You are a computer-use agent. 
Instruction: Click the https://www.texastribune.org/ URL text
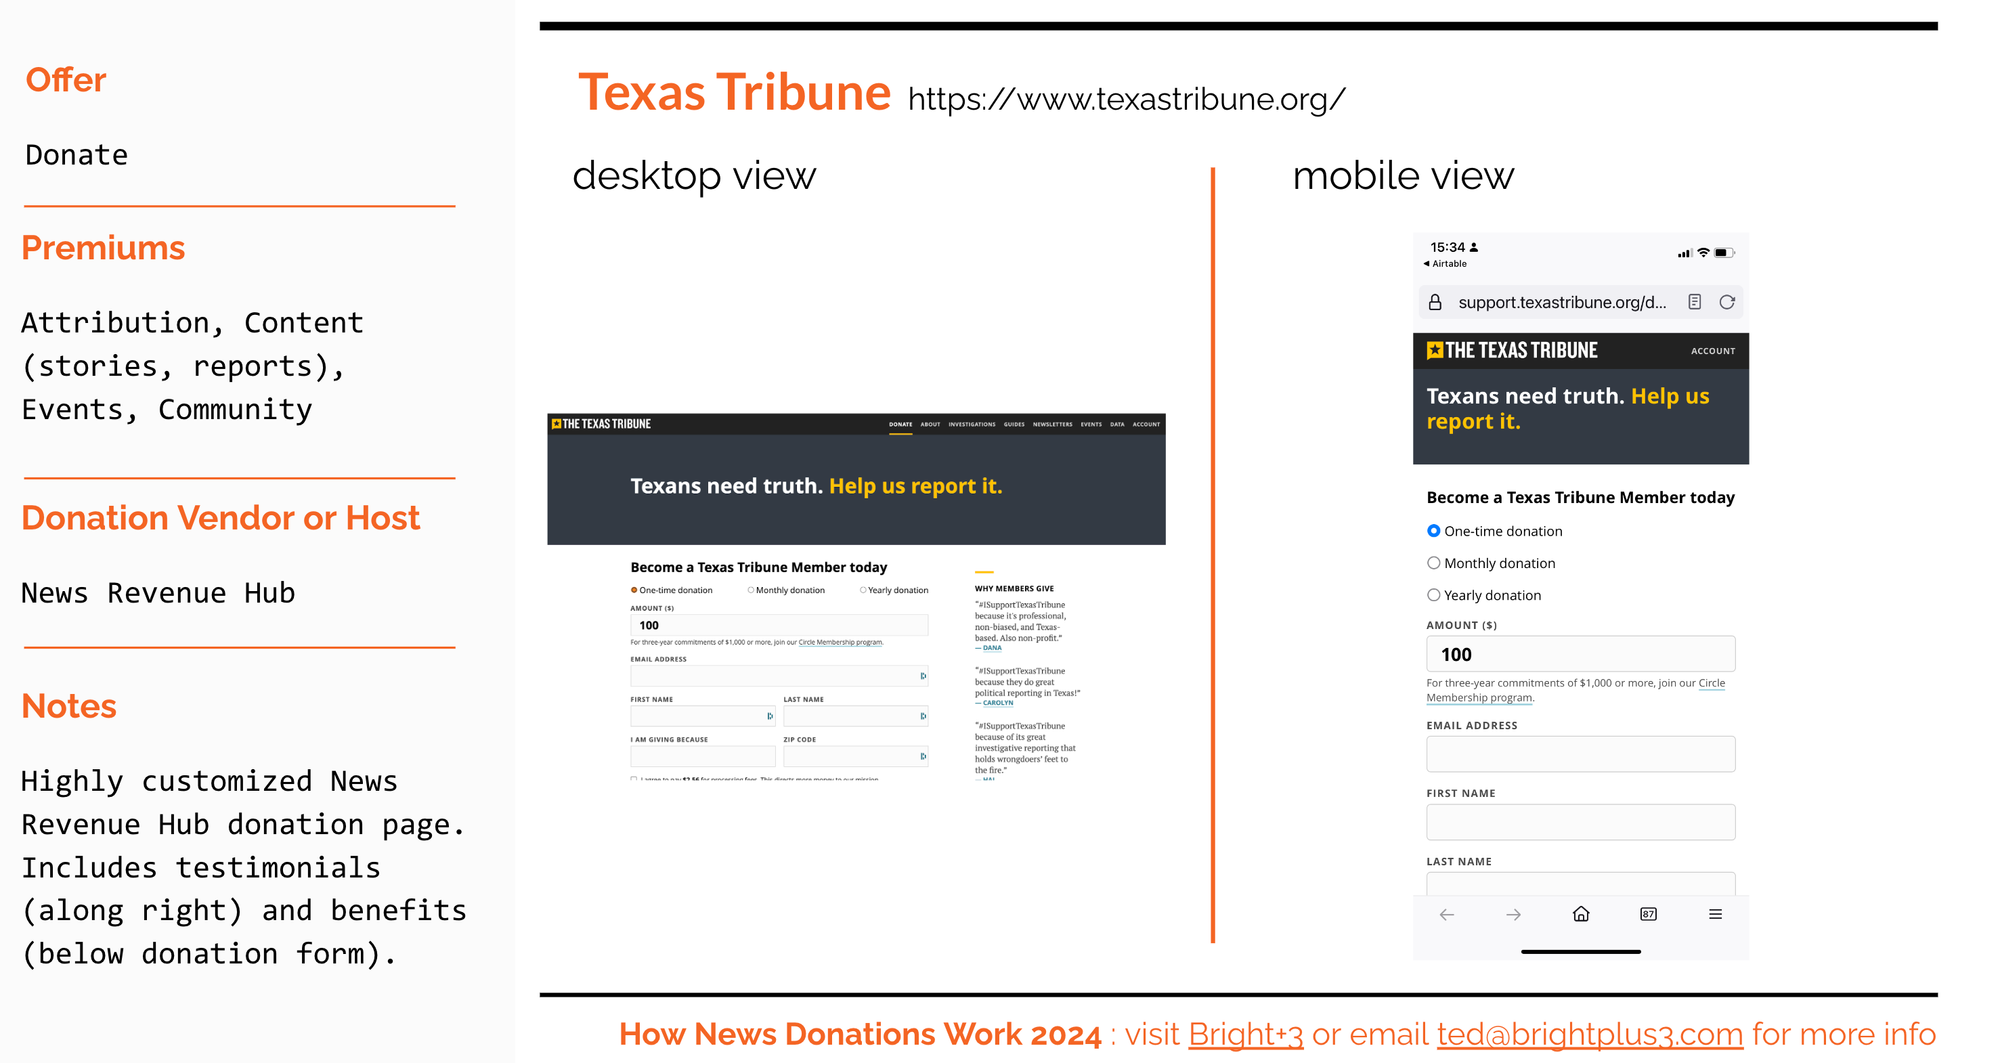(1127, 99)
